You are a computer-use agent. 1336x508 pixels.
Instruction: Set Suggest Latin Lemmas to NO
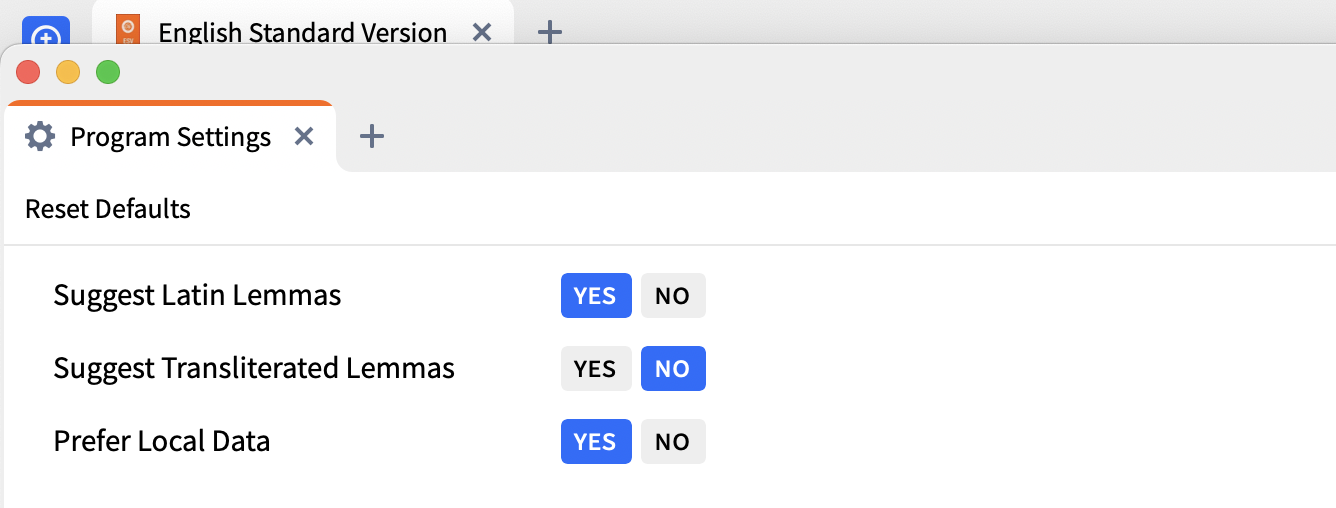672,296
